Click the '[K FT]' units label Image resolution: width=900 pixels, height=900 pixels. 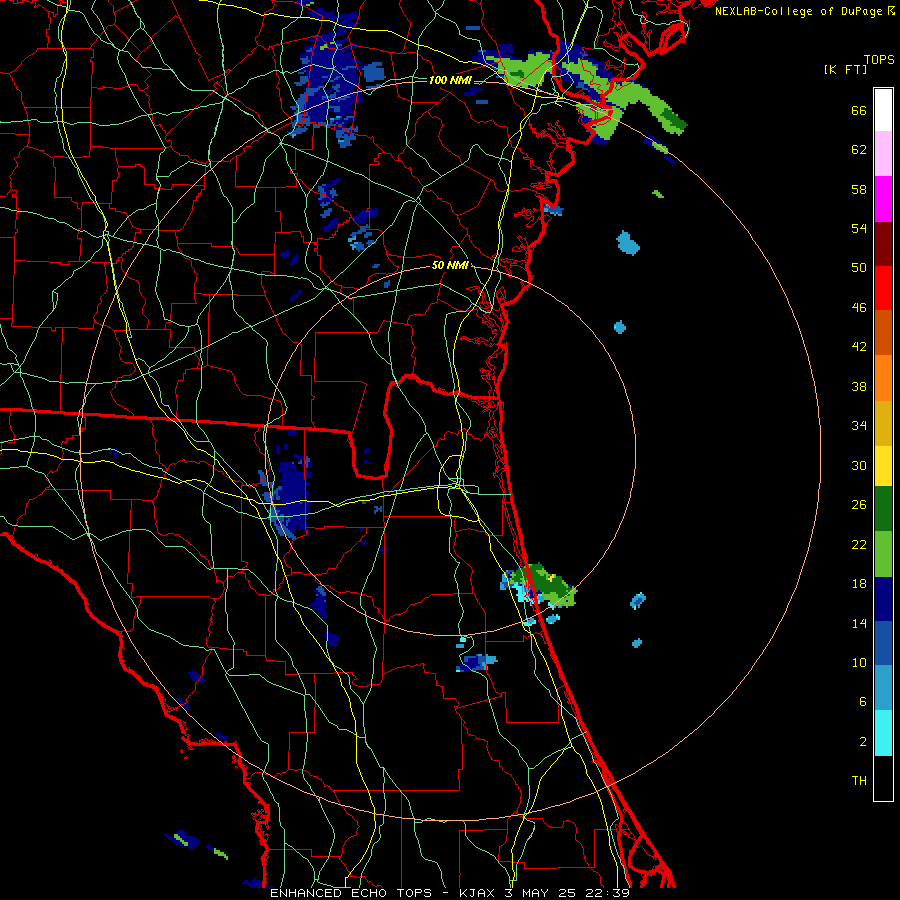[x=846, y=69]
